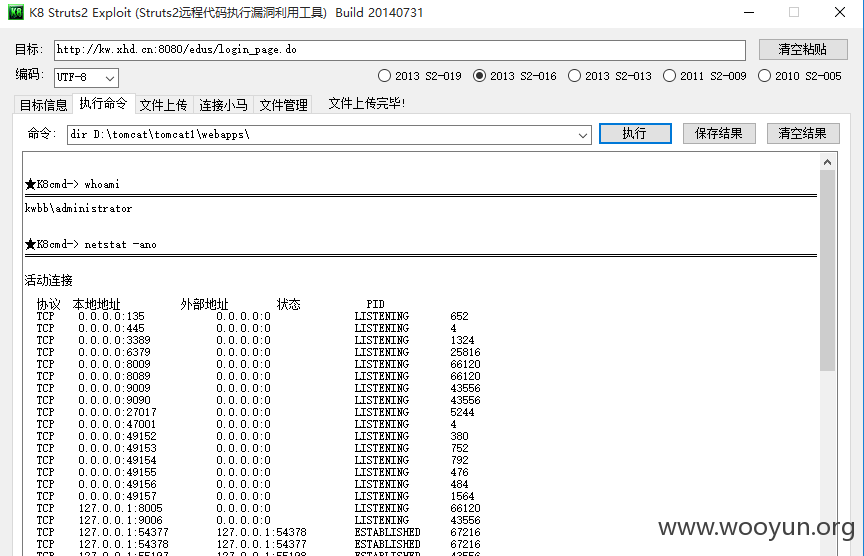
Task: Click the target URL input field
Action: [399, 50]
